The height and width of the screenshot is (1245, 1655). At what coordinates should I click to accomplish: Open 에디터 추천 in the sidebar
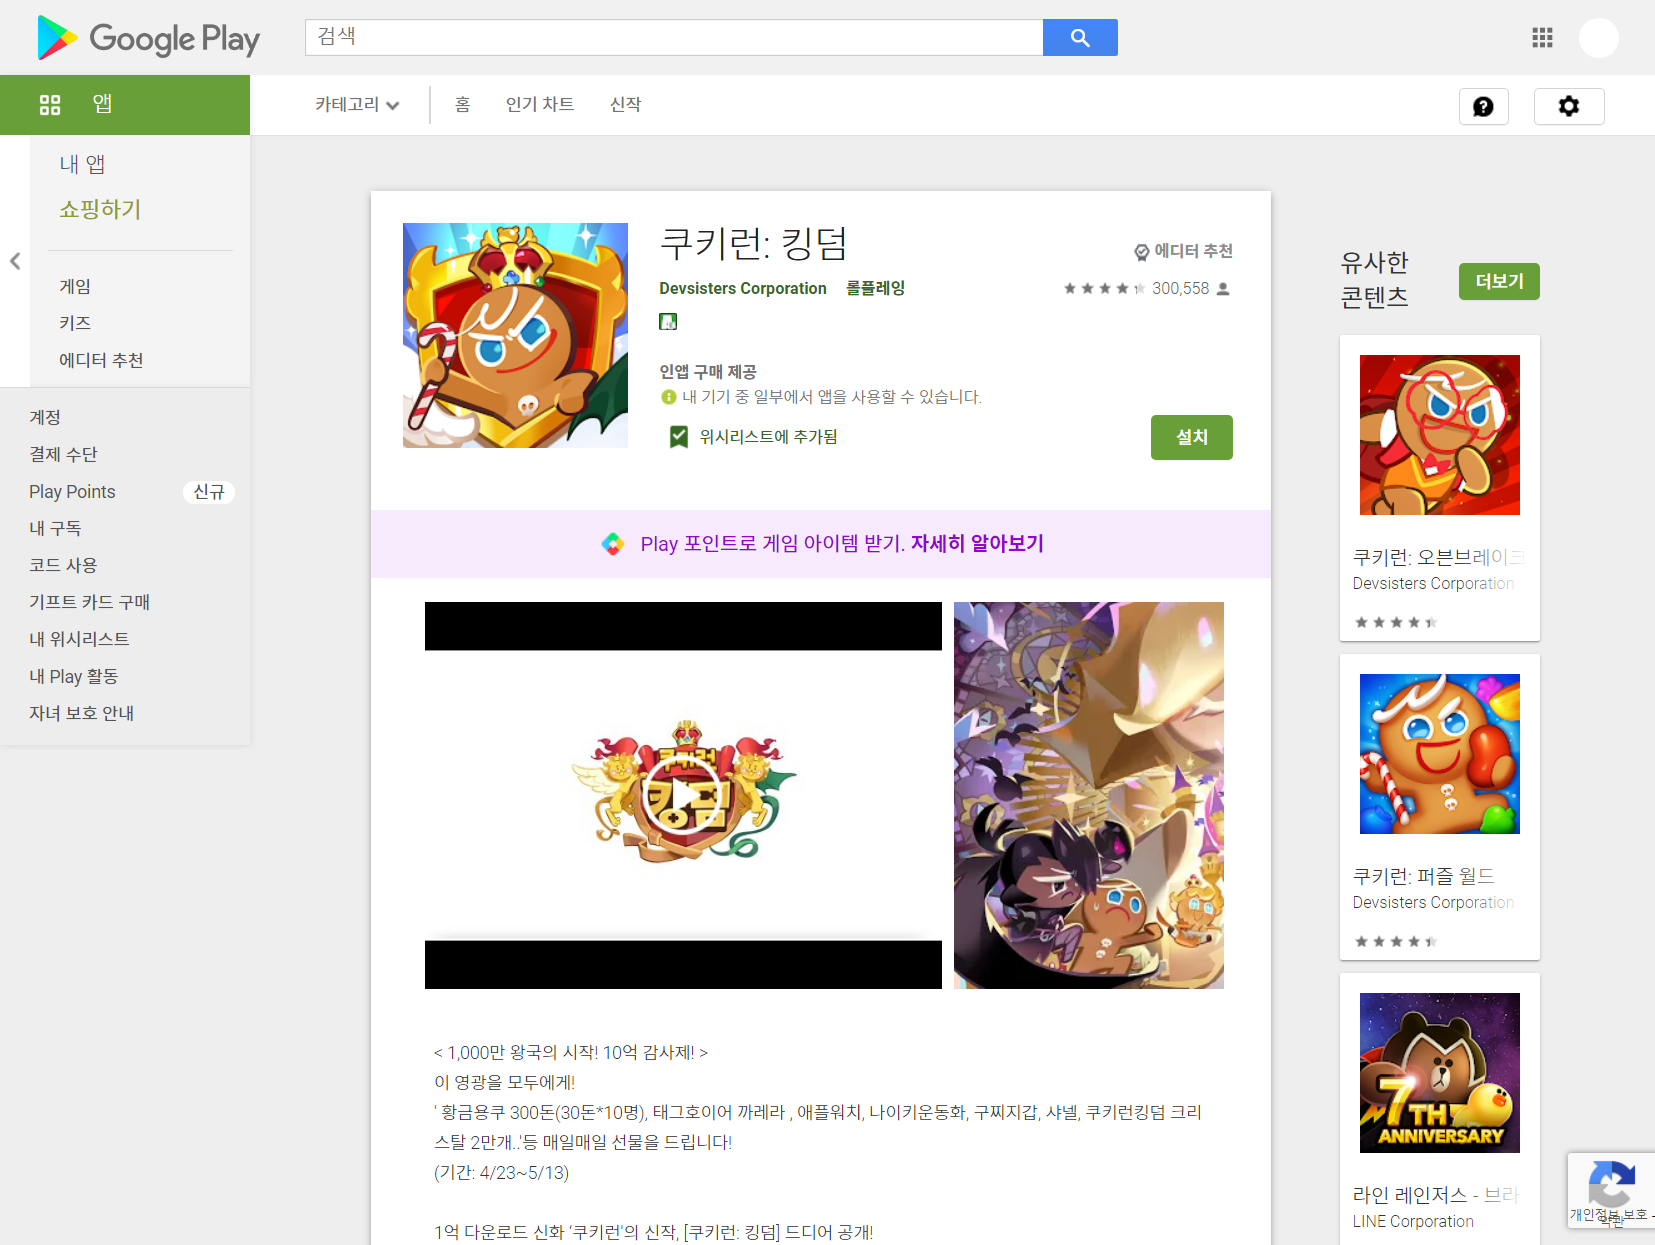101,361
